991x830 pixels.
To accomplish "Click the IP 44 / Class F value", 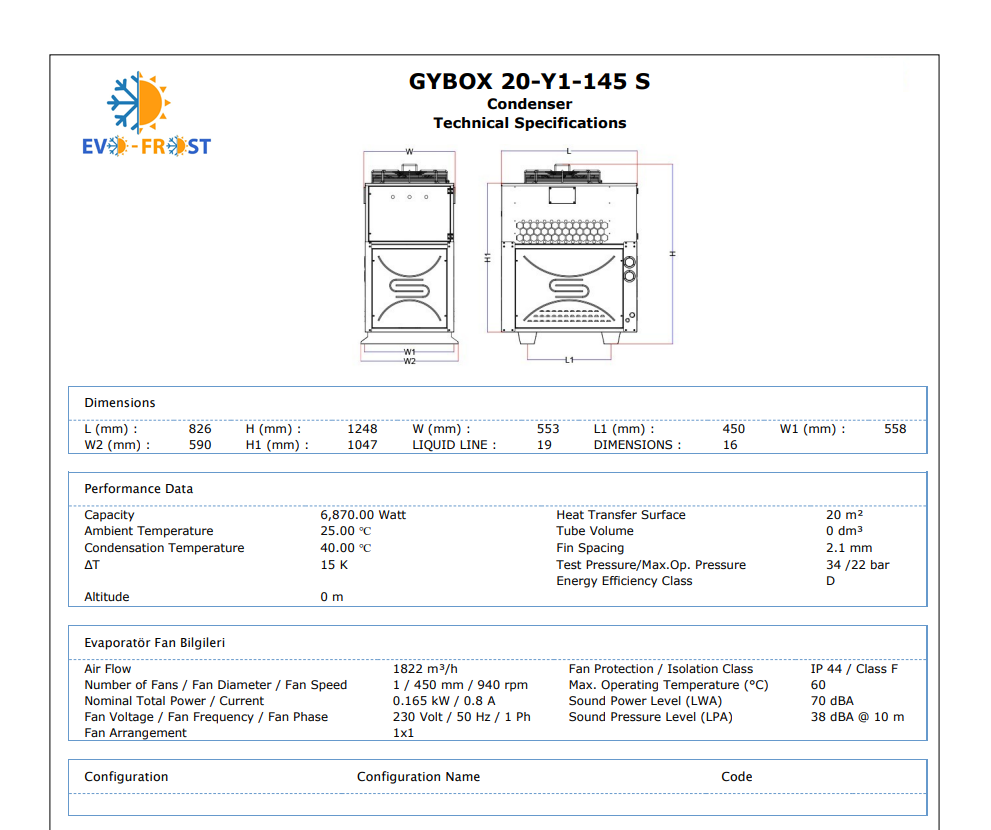I will pos(854,669).
